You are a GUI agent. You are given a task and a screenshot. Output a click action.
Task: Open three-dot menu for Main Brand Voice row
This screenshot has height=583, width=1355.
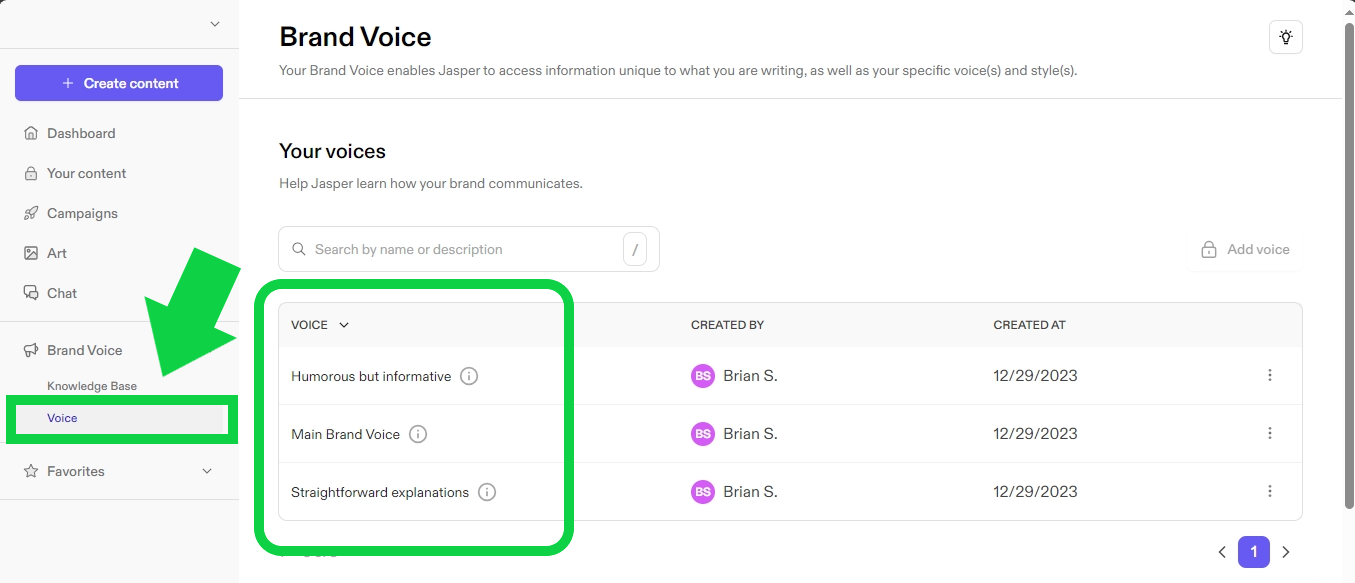(1270, 433)
